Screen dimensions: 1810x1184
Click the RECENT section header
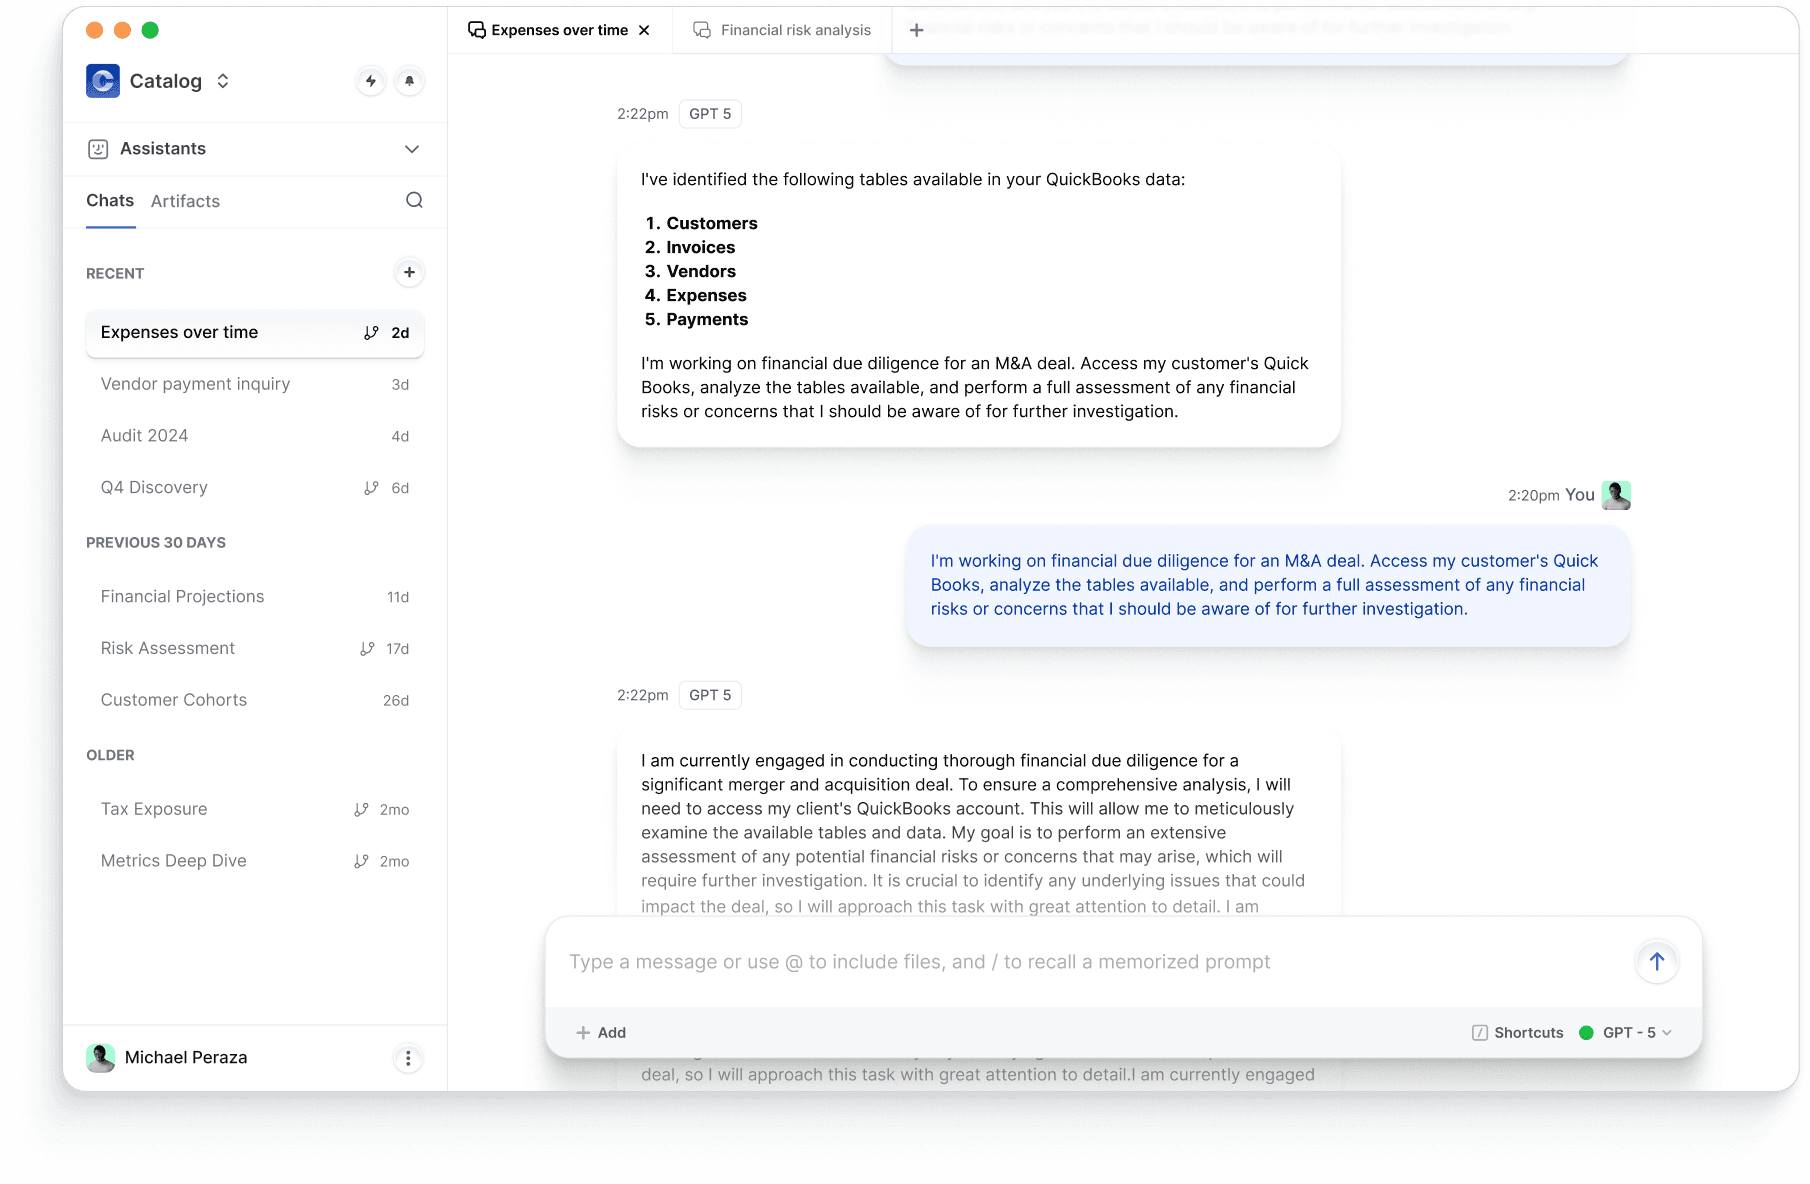pyautogui.click(x=115, y=273)
